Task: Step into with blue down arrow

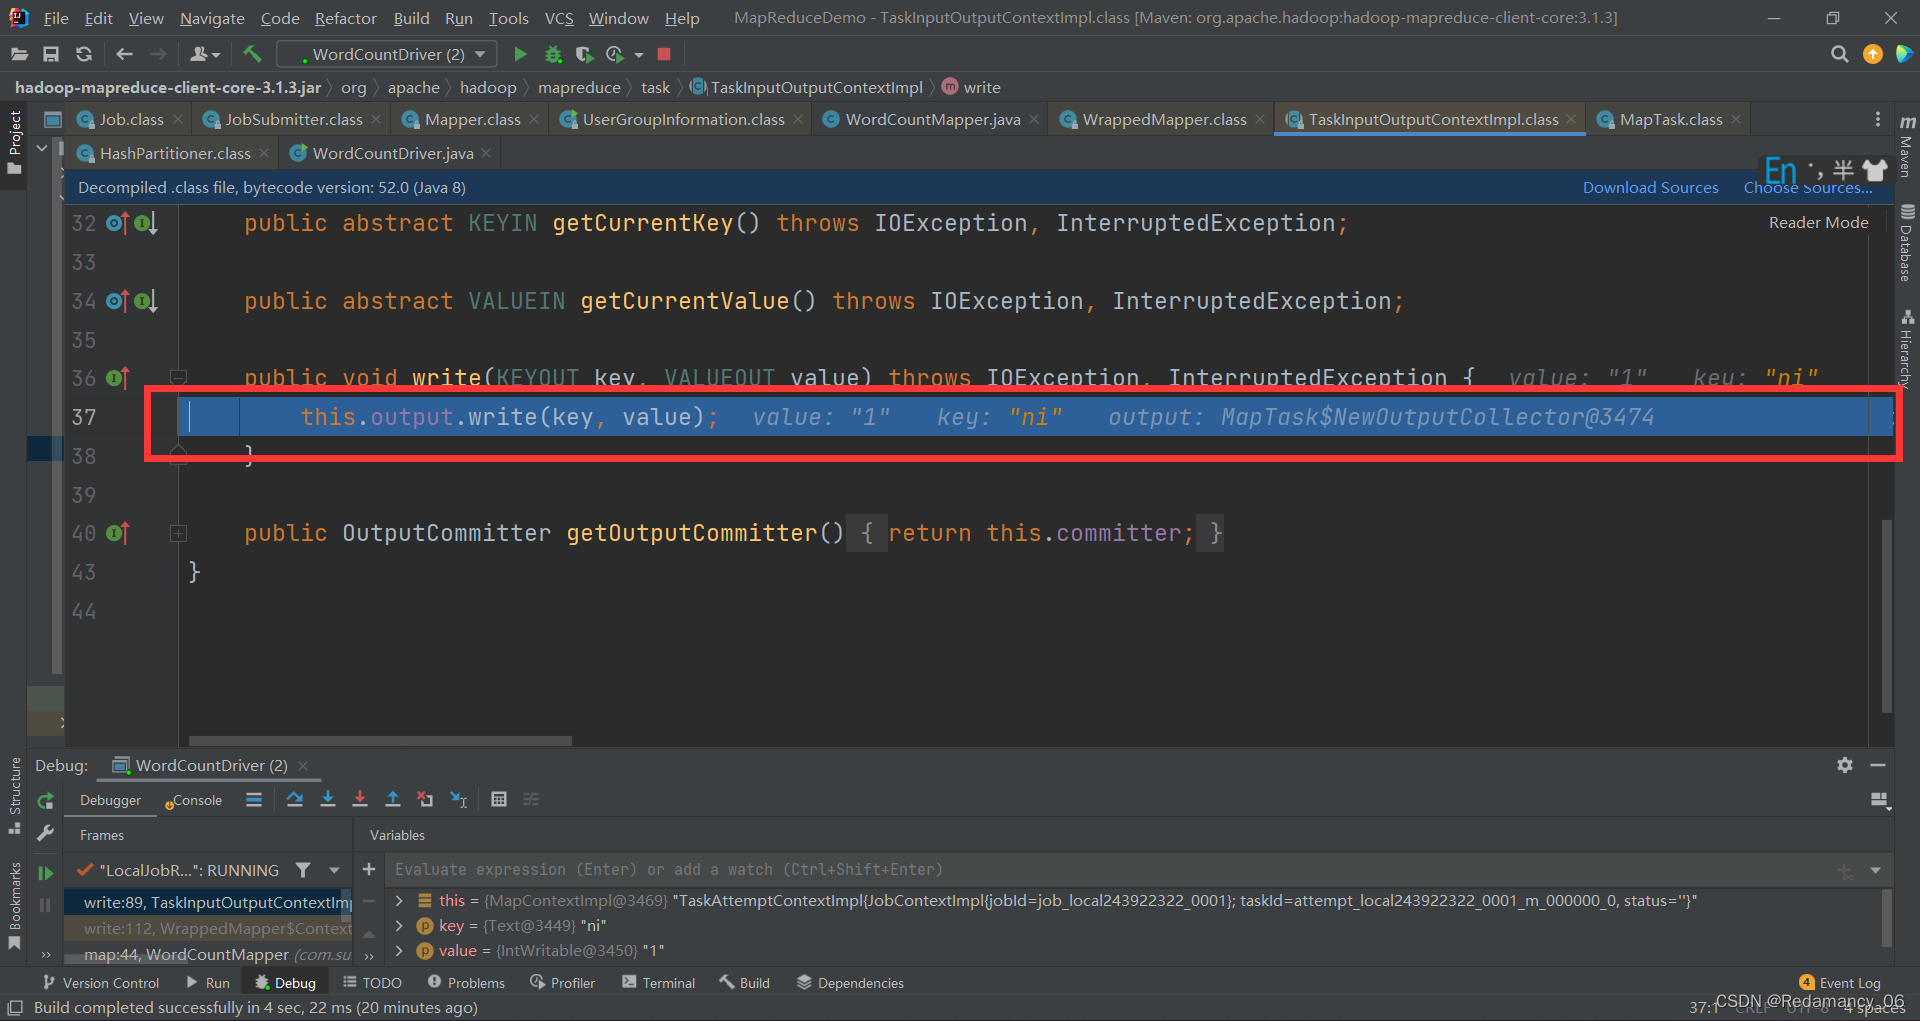Action: [328, 799]
